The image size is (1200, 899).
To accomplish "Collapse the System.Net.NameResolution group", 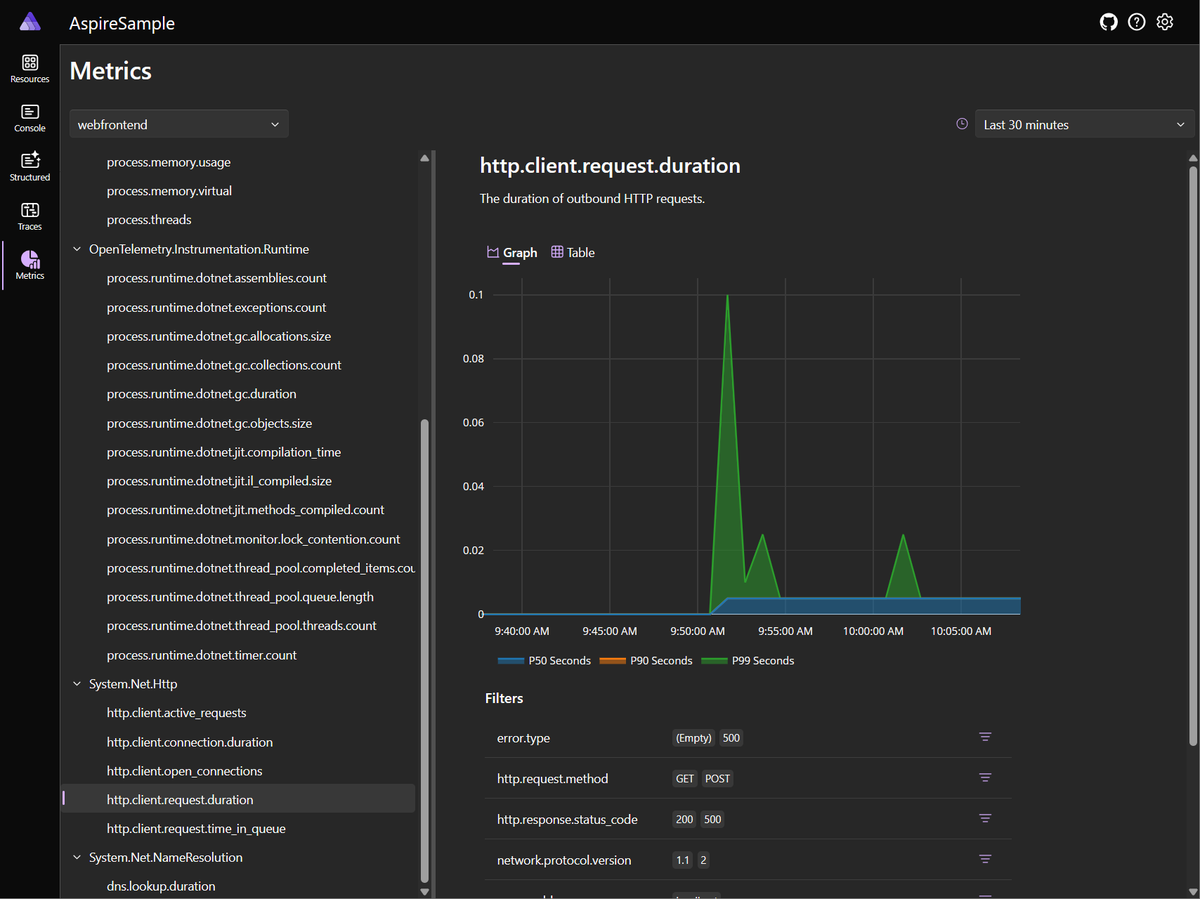I will click(x=77, y=857).
